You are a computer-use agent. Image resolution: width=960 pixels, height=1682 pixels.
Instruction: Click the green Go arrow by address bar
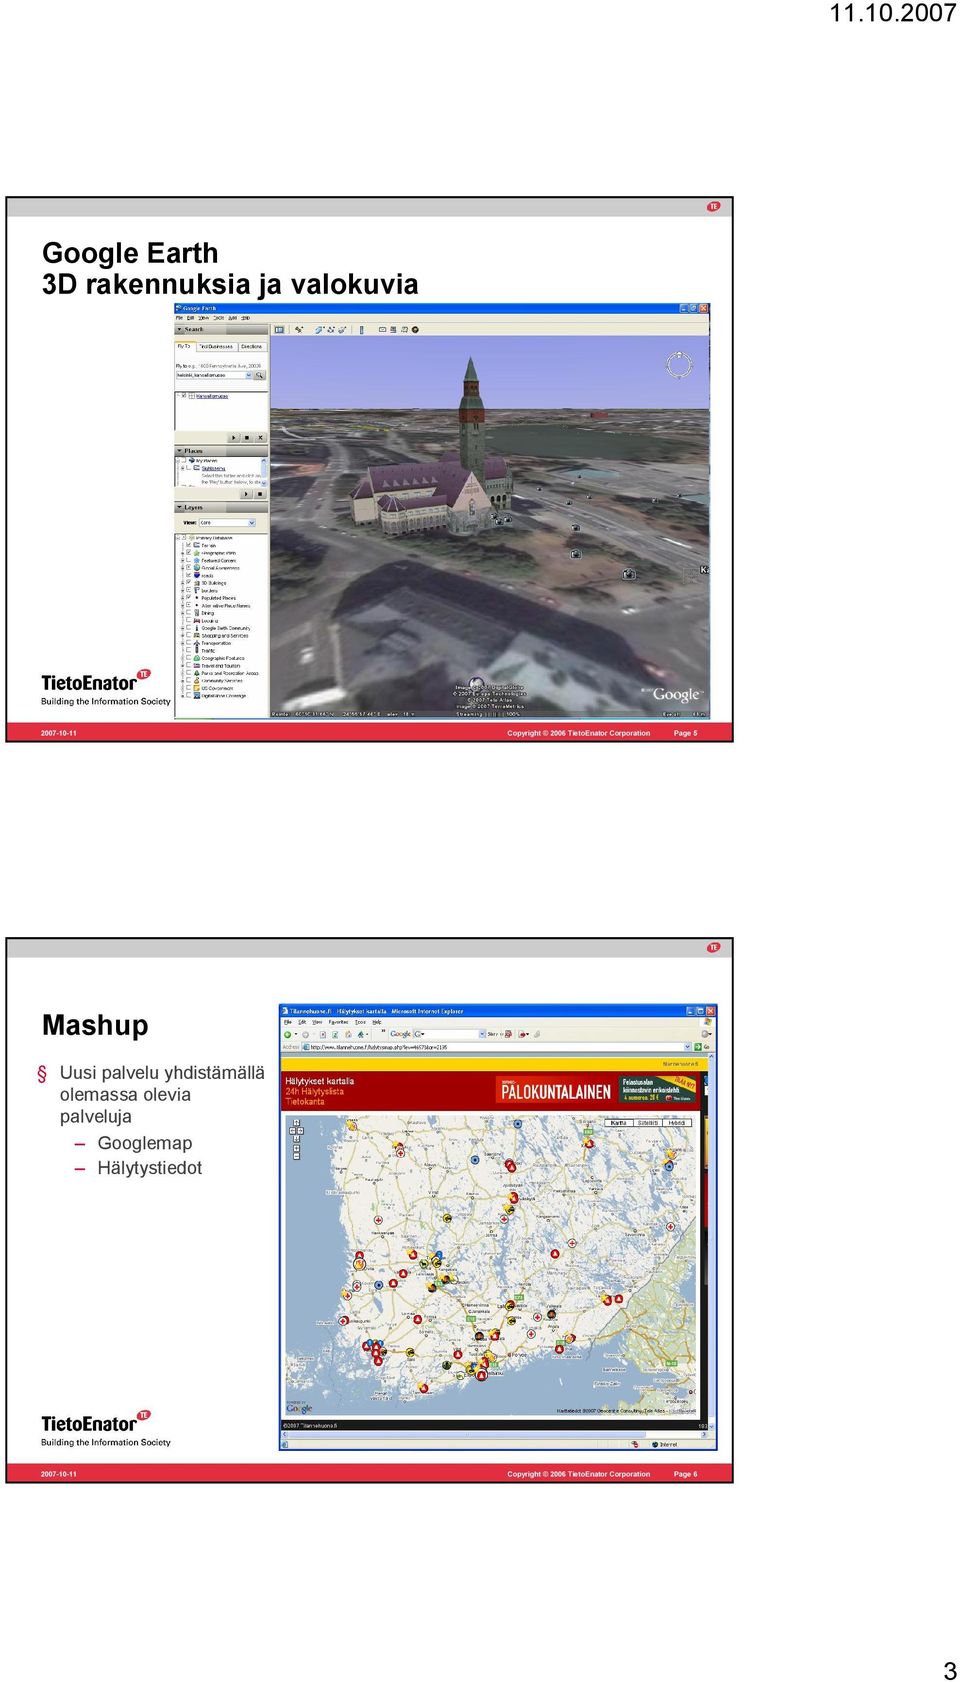[x=698, y=1047]
